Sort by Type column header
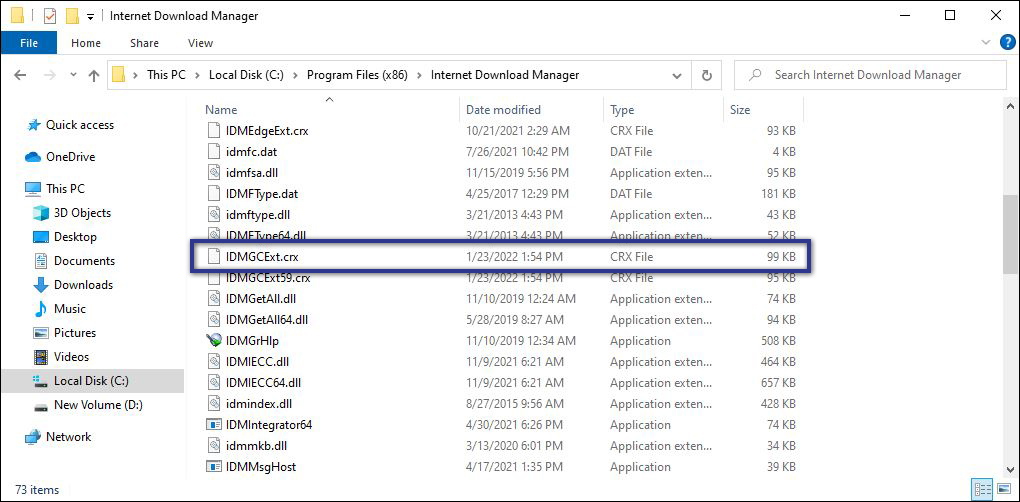This screenshot has height=502, width=1020. click(x=622, y=110)
